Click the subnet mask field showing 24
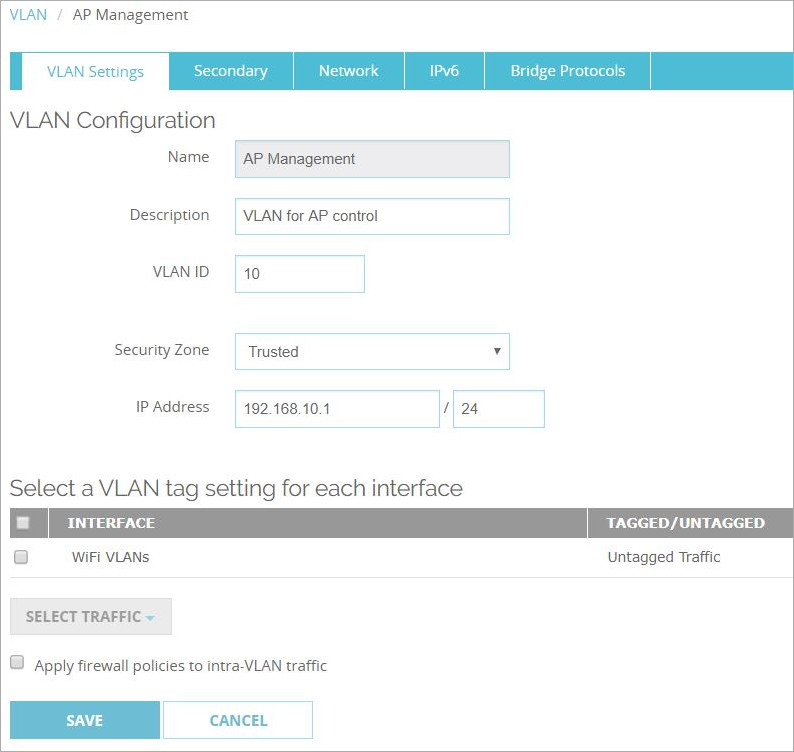This screenshot has width=794, height=752. click(x=498, y=409)
